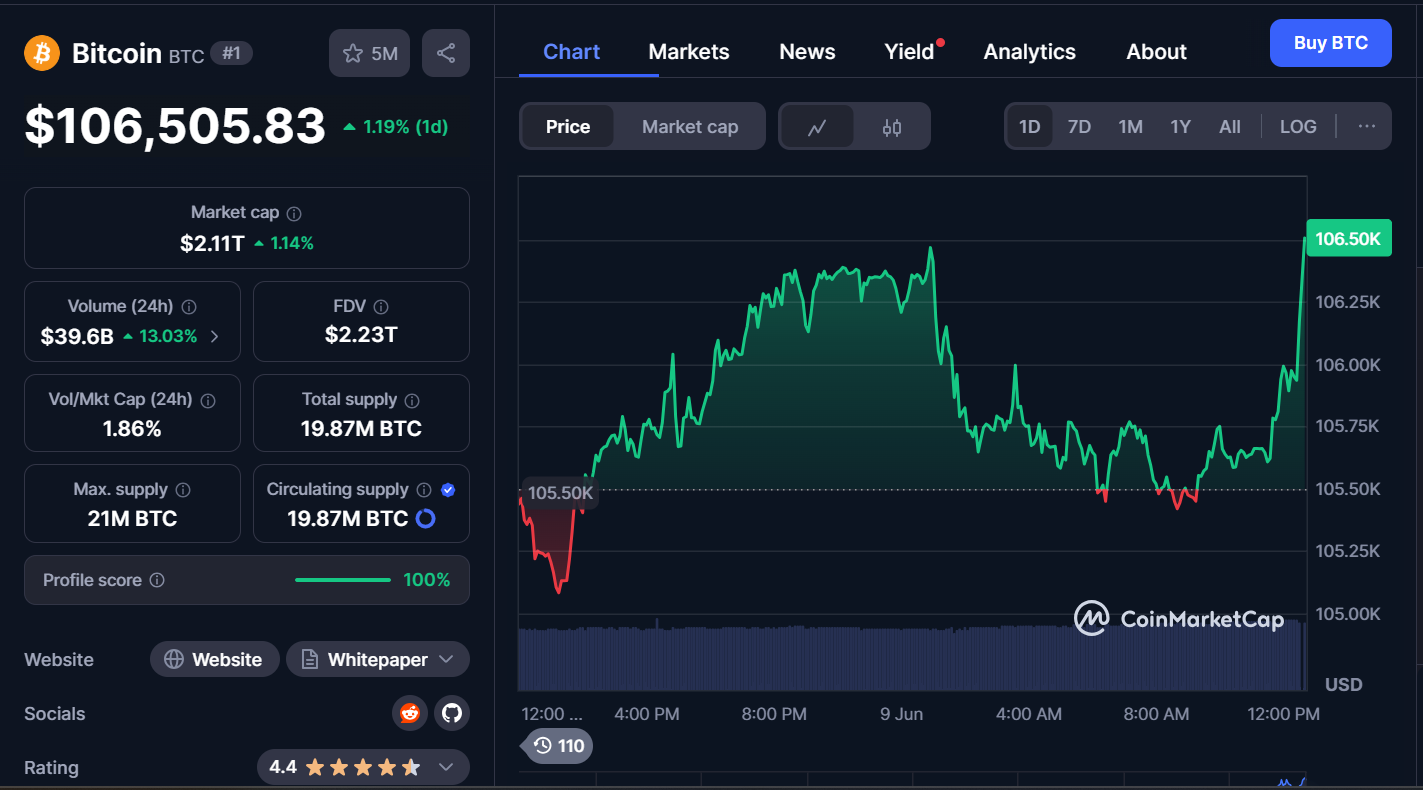
Task: Click the volume bars below the chart
Action: coord(911,656)
